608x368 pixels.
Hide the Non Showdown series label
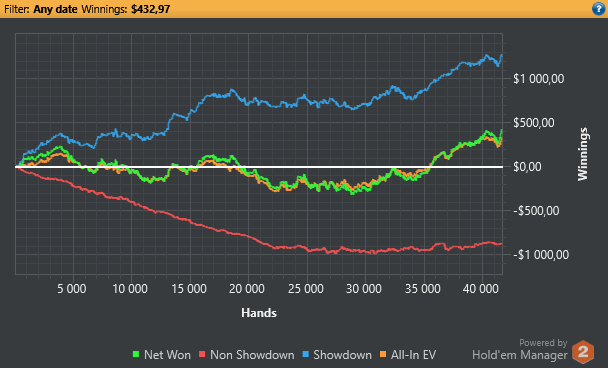(x=252, y=355)
